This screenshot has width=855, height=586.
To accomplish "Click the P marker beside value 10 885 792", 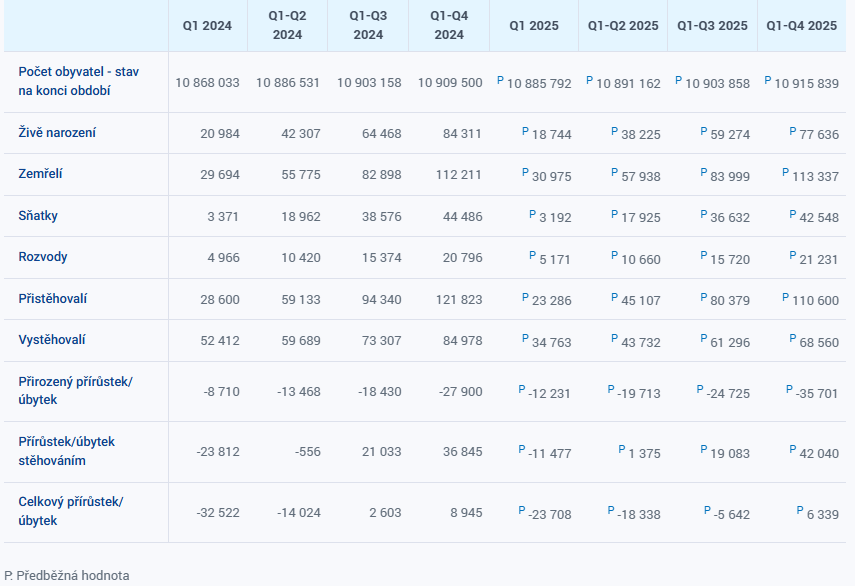I will click(500, 79).
